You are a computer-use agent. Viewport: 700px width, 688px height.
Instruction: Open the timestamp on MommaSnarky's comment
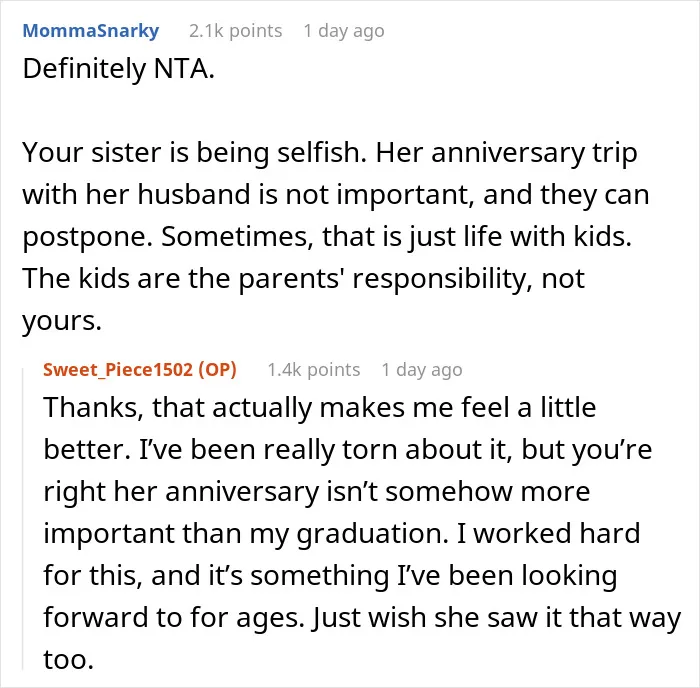tap(344, 31)
